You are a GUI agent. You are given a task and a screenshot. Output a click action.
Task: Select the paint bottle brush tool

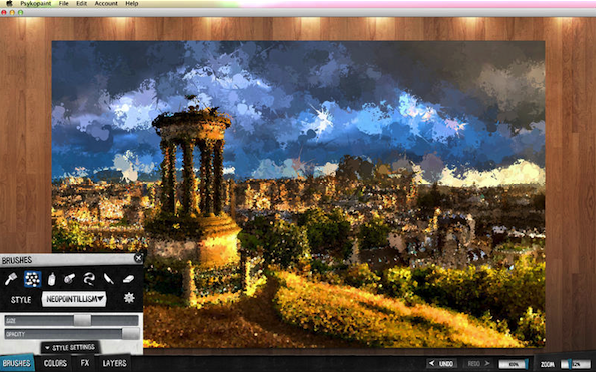coord(51,279)
